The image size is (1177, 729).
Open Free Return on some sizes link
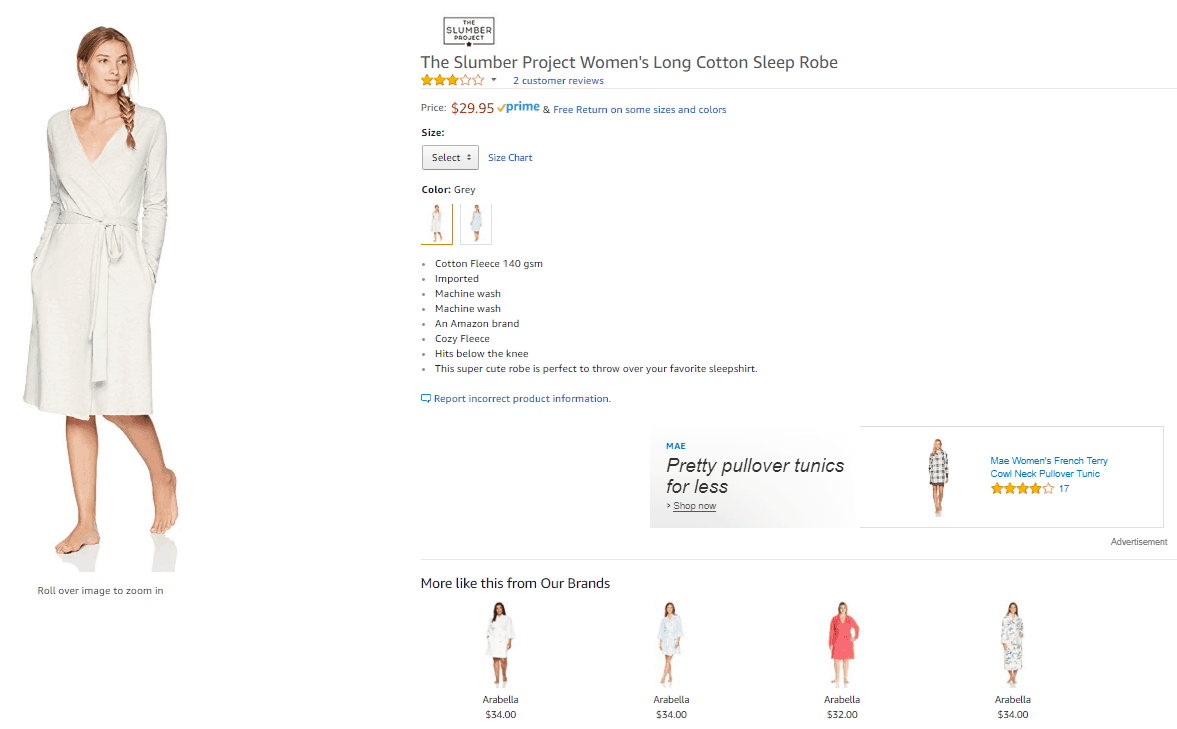[x=640, y=110]
